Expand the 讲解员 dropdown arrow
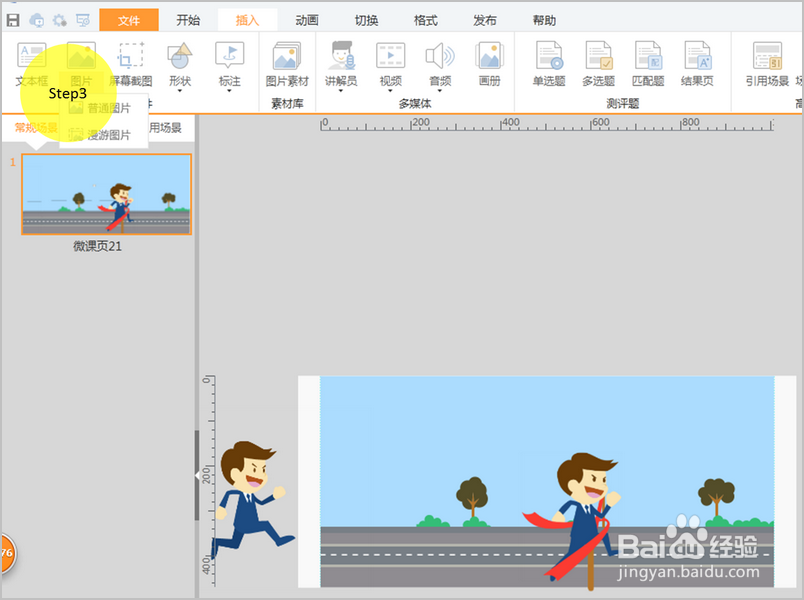Image resolution: width=804 pixels, height=600 pixels. point(341,91)
